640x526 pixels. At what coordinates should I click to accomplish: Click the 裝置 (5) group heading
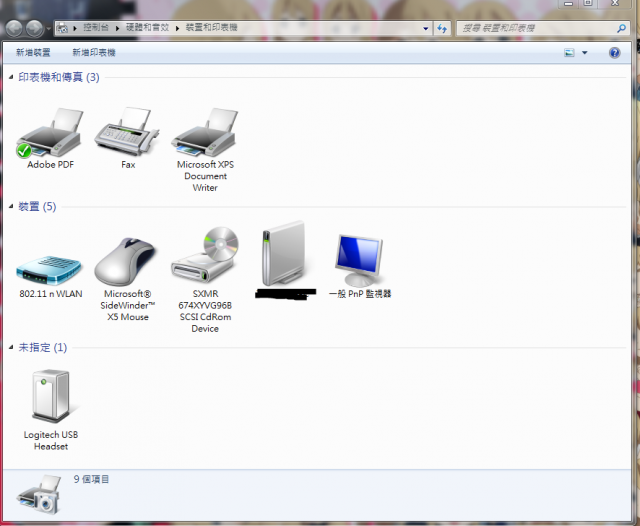[37, 206]
